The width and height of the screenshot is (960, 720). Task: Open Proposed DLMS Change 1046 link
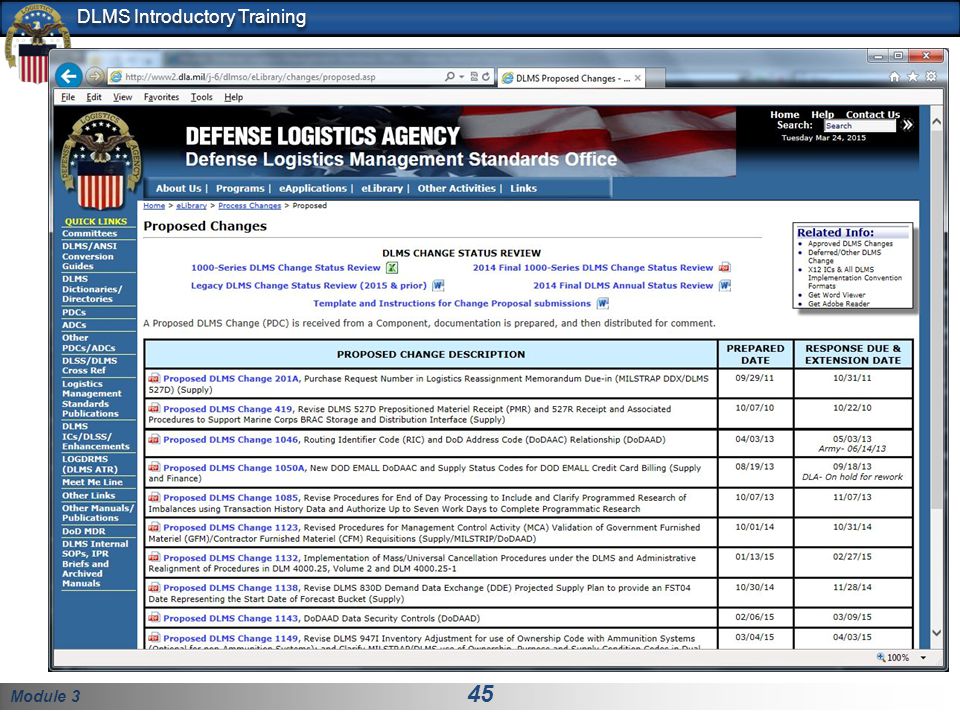click(x=231, y=440)
